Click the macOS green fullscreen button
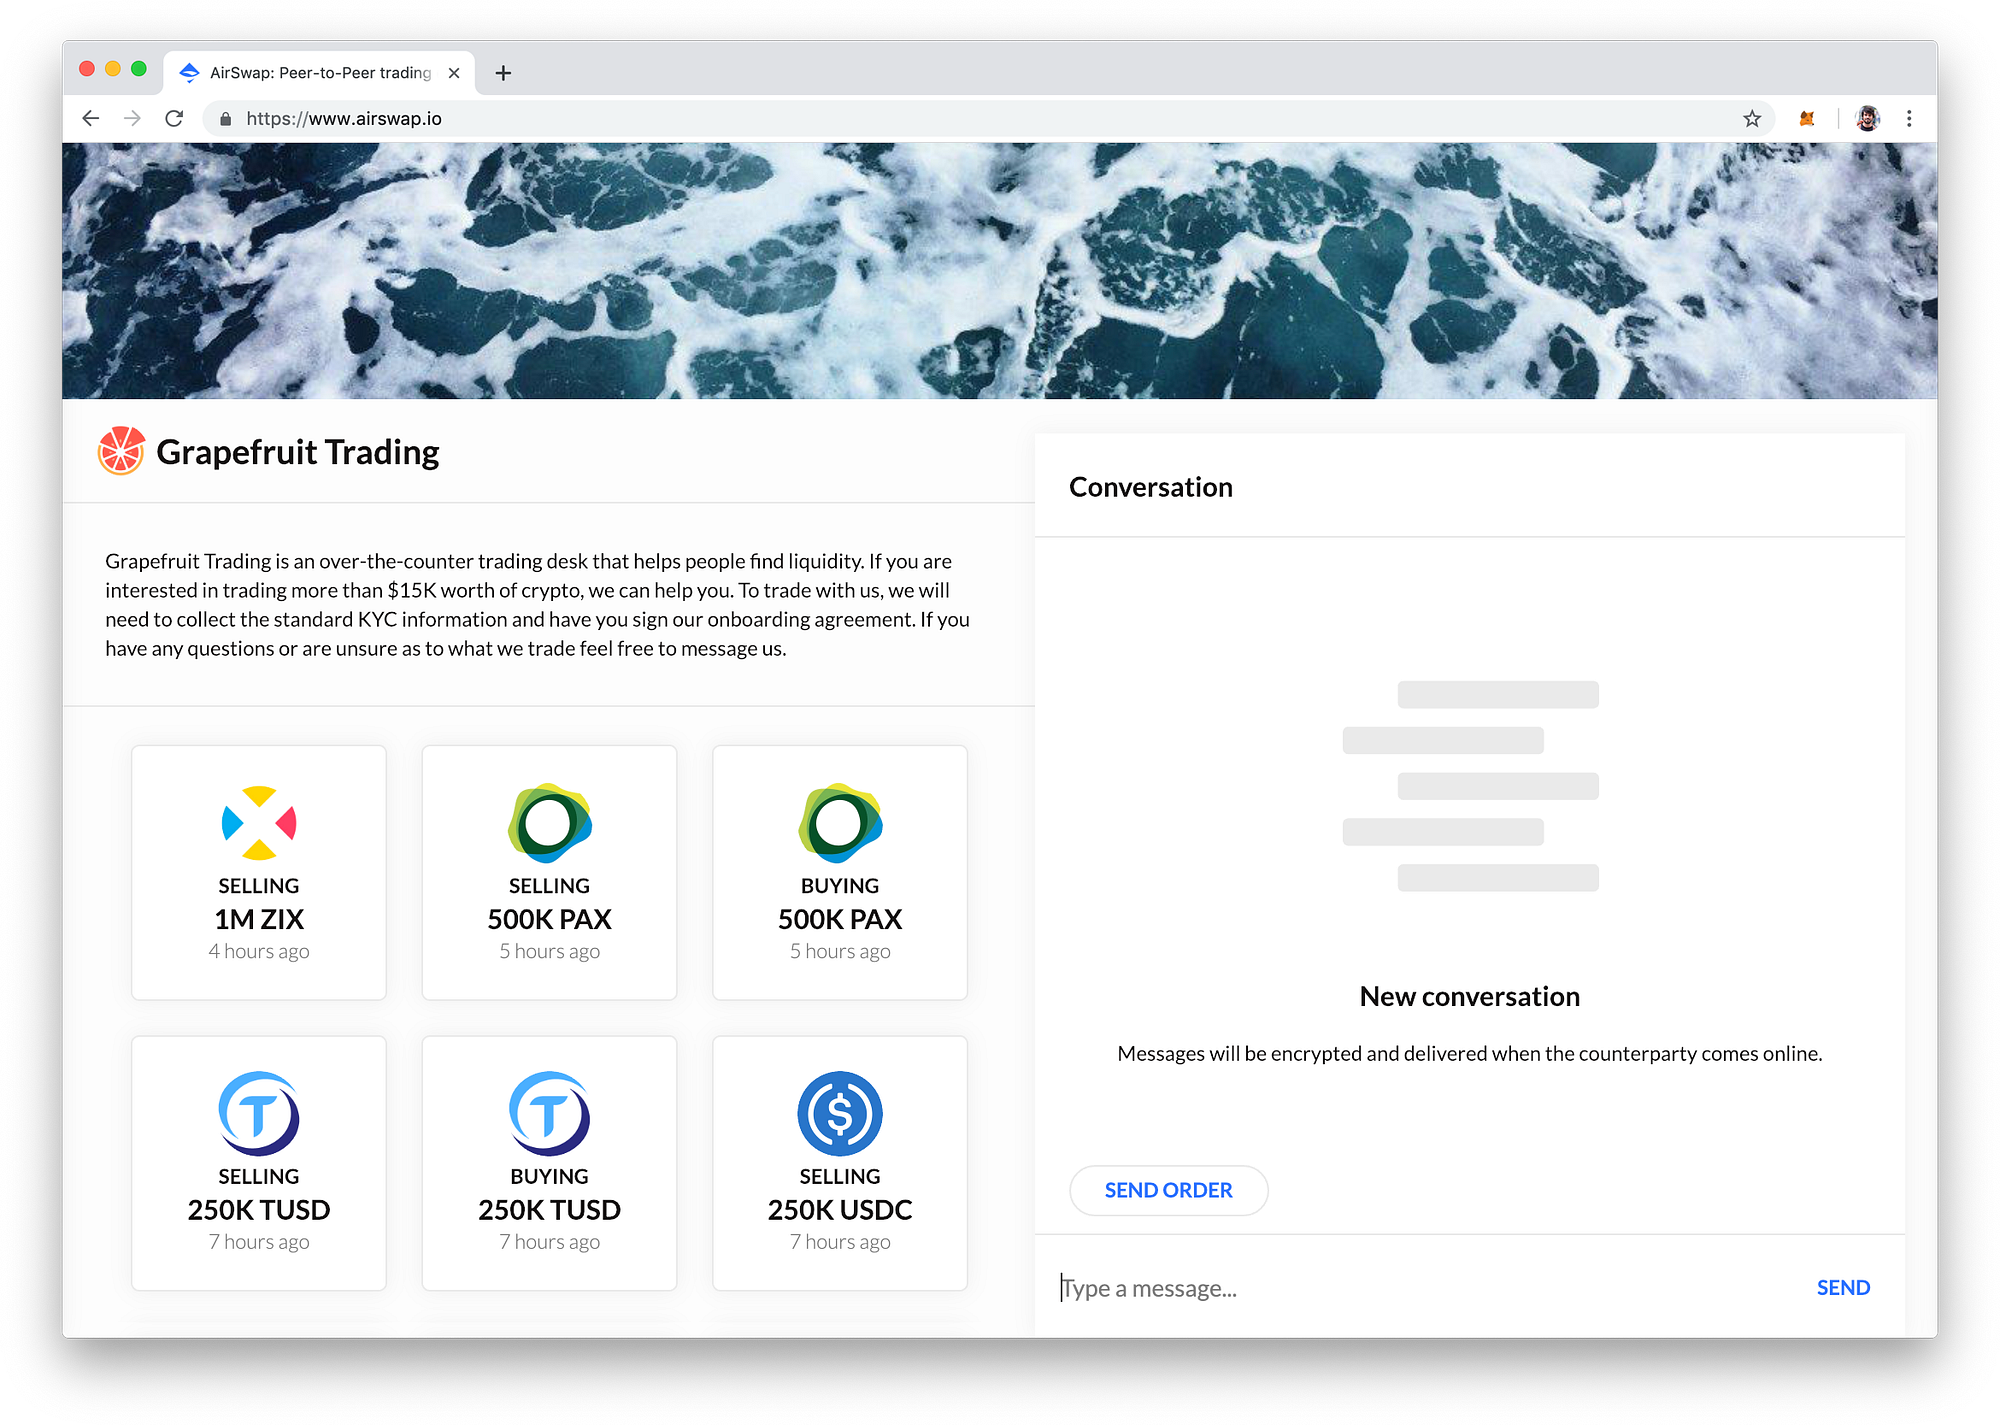This screenshot has width=2000, height=1425. (x=139, y=68)
